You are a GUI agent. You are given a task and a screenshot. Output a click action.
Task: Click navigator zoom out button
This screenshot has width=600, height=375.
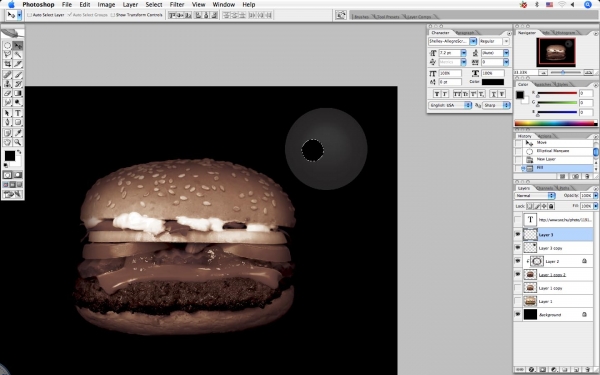pos(543,72)
